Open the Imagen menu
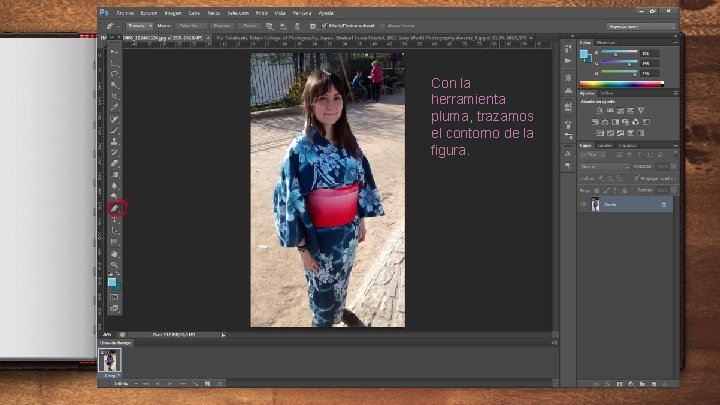 173,13
